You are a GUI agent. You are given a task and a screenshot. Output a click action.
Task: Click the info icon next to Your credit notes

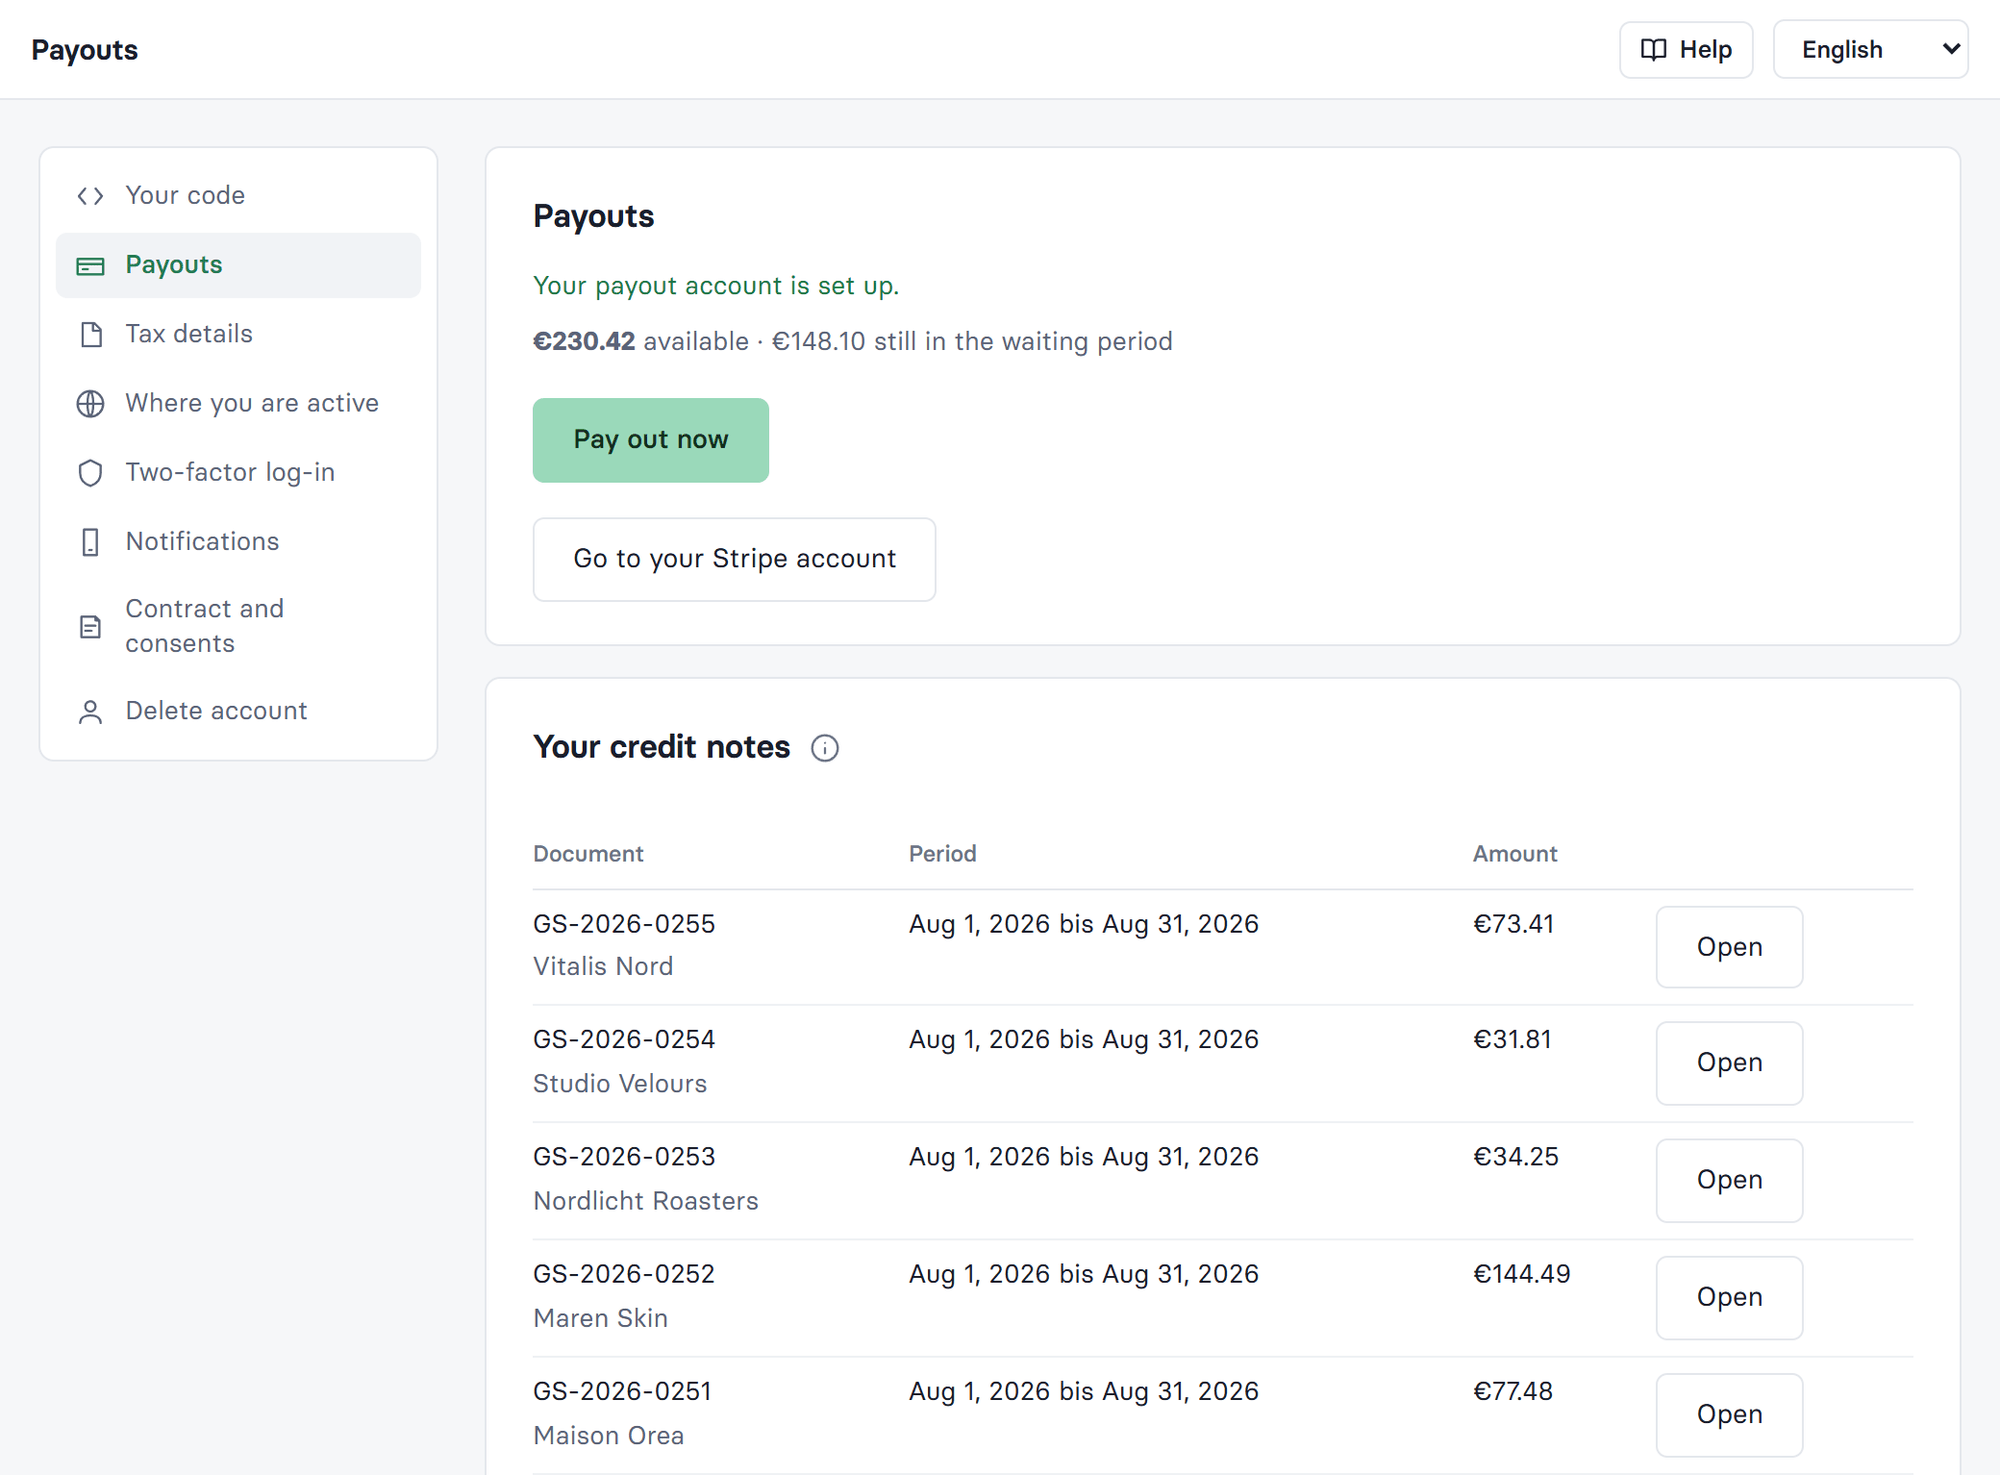click(825, 748)
